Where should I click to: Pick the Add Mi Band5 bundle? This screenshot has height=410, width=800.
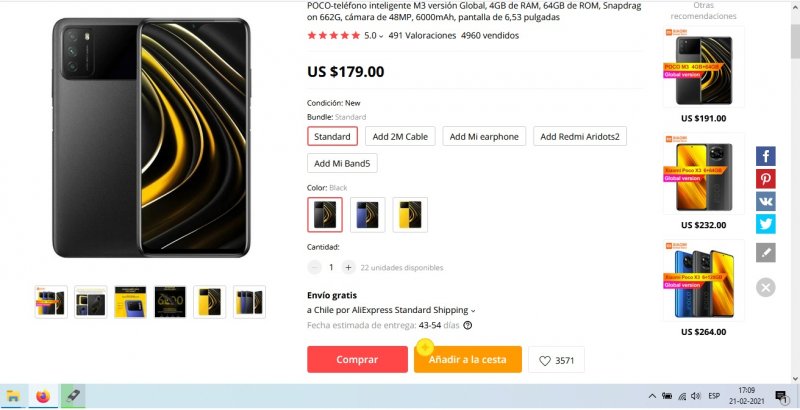click(x=342, y=163)
